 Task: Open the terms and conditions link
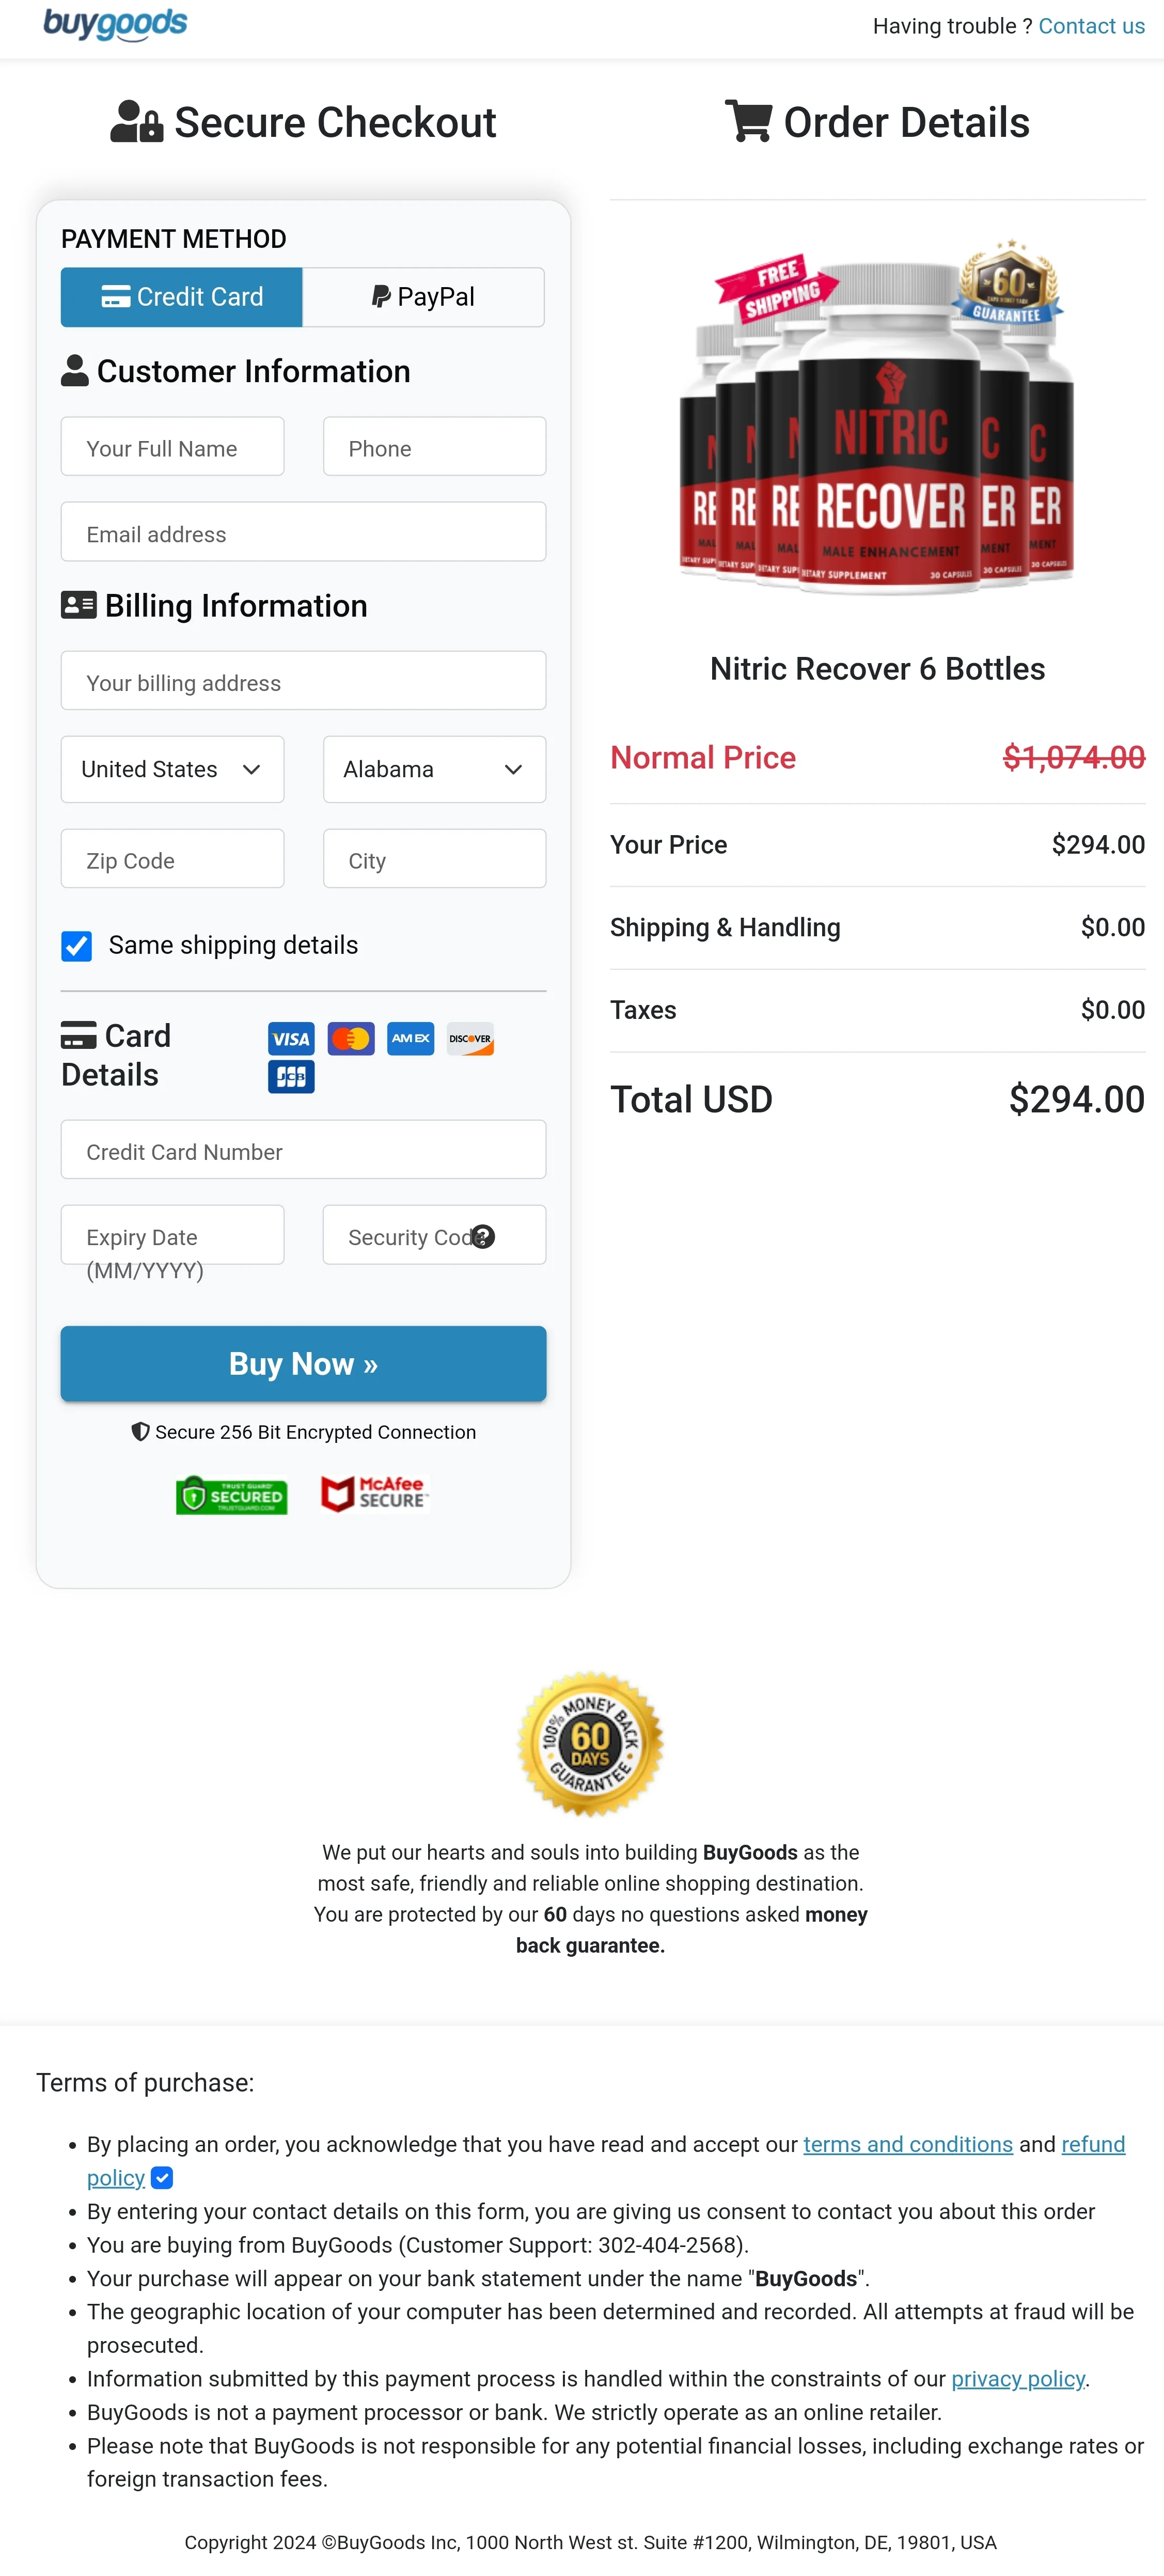coord(907,2144)
